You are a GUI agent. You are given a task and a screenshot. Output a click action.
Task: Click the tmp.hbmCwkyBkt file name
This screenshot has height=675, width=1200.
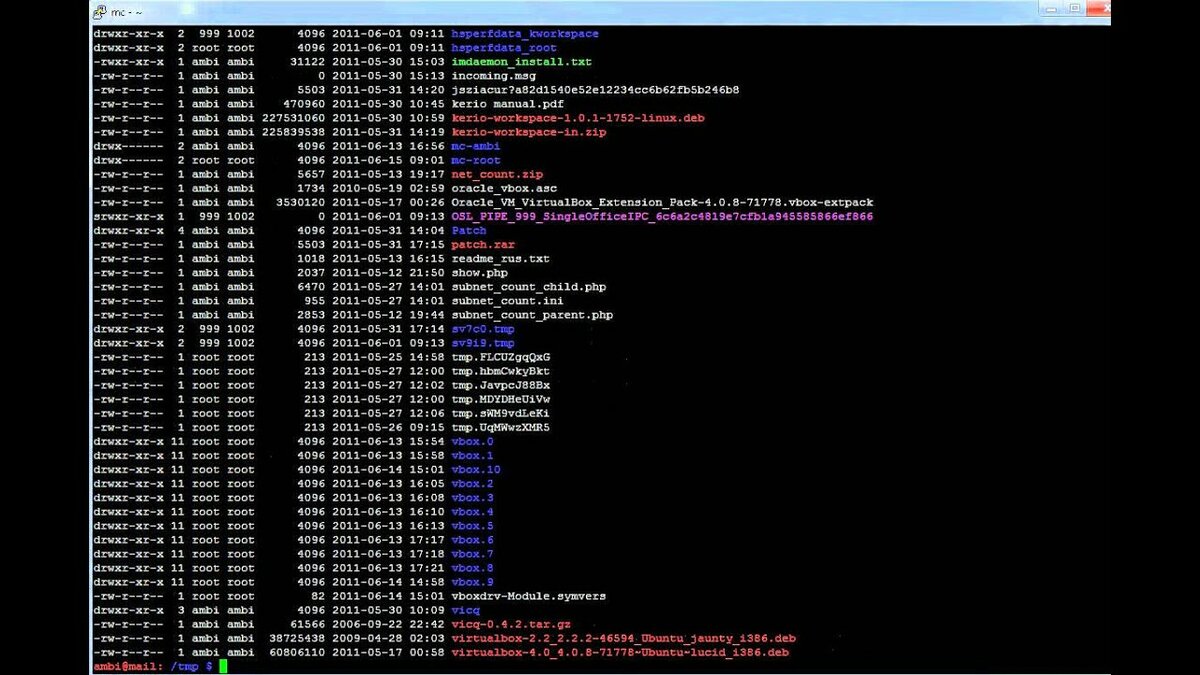(501, 371)
